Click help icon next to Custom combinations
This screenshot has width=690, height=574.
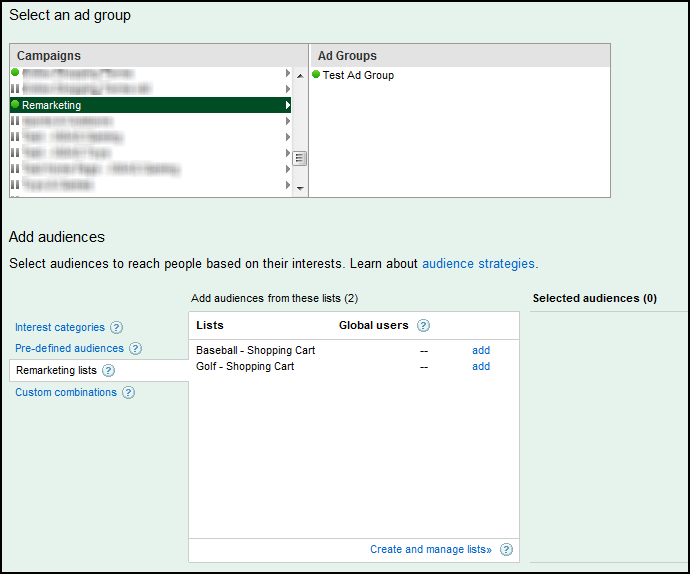tap(128, 393)
